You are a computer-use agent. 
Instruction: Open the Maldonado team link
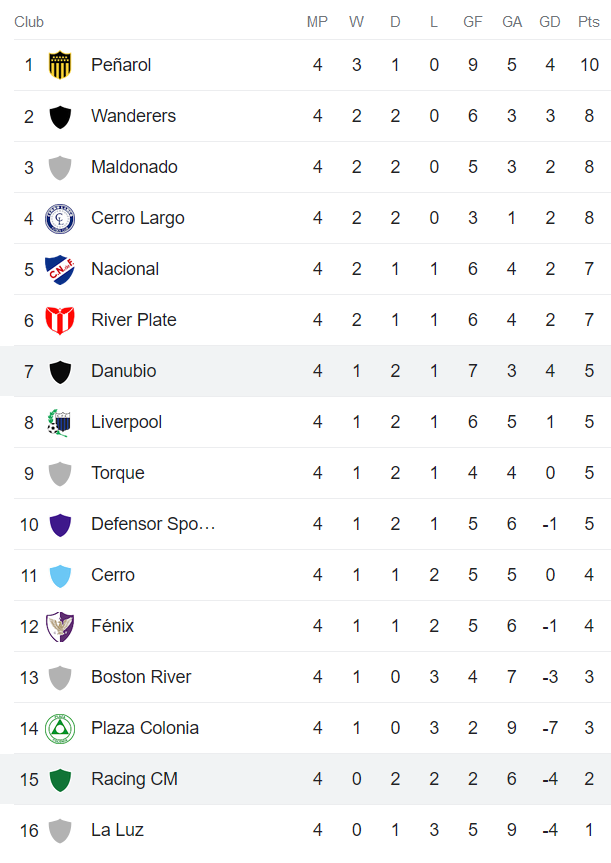click(134, 167)
